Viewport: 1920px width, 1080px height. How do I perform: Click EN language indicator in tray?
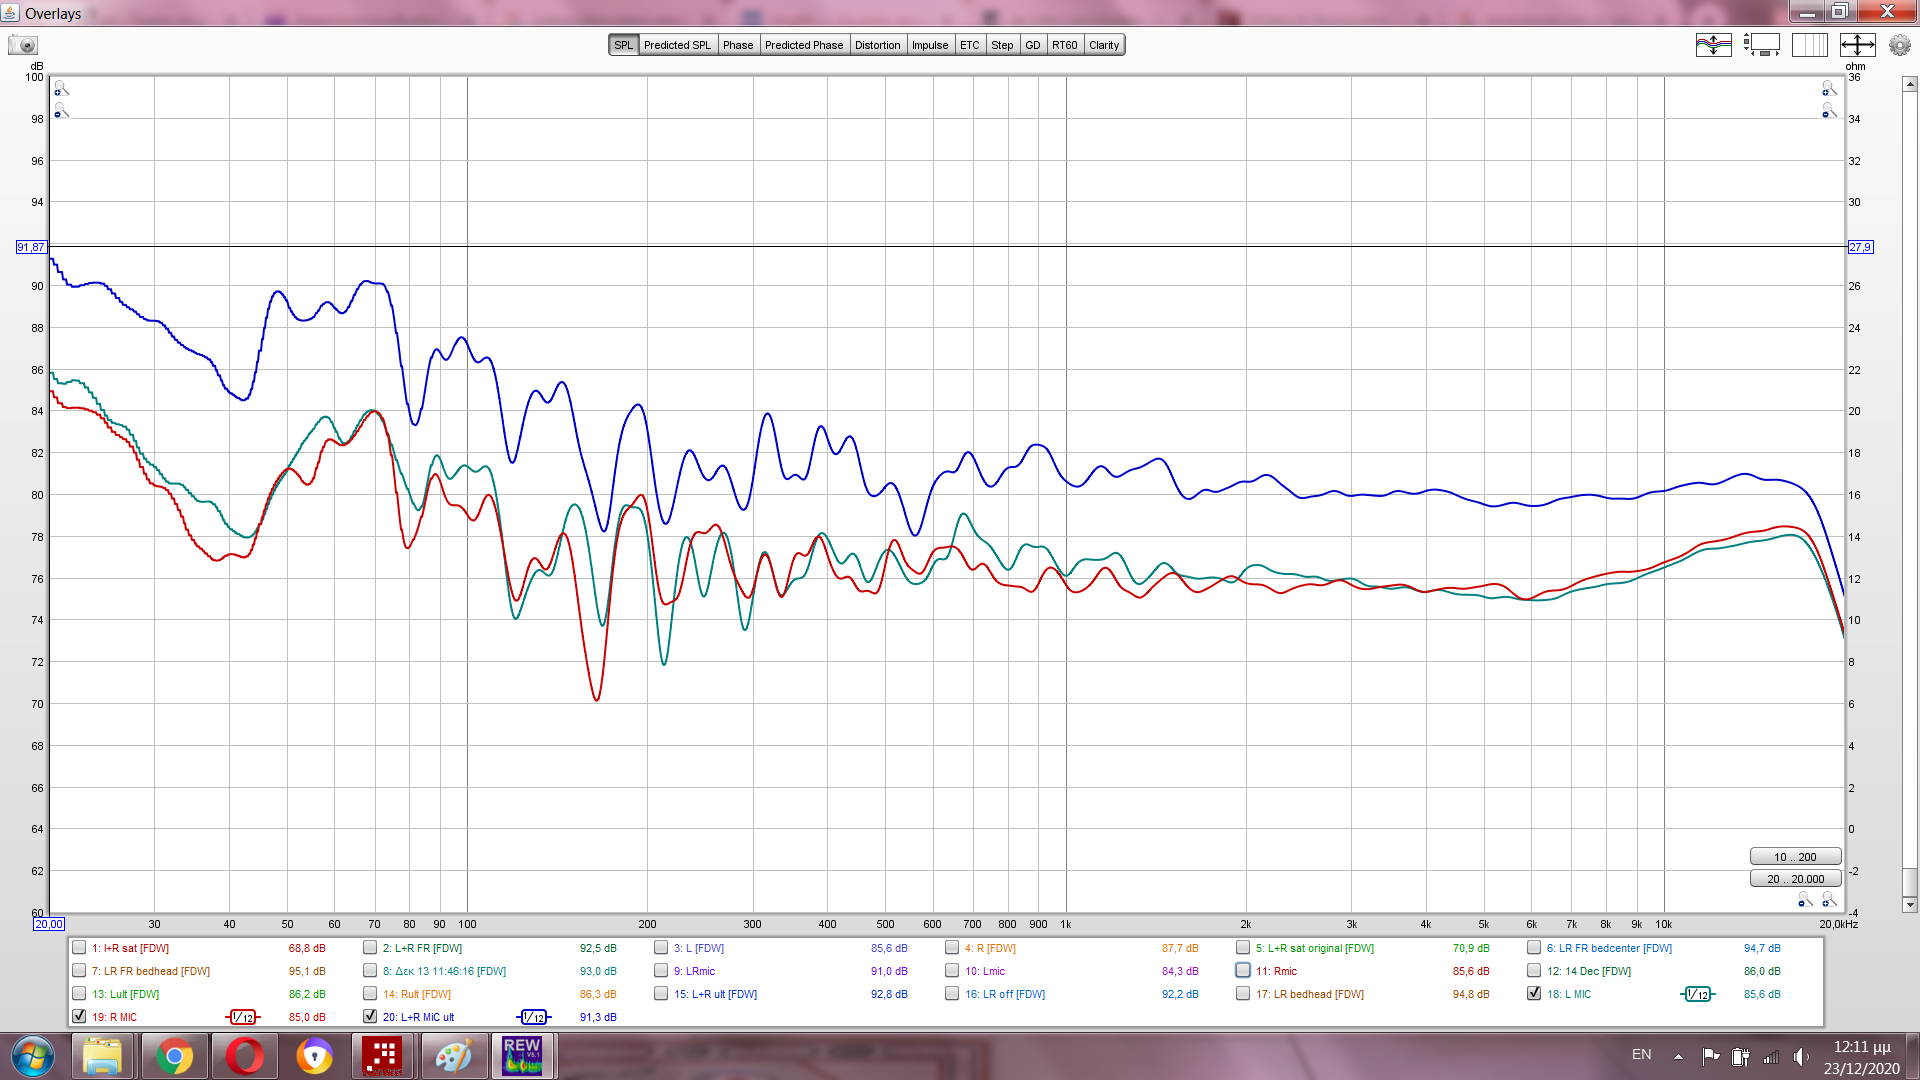1641,1055
